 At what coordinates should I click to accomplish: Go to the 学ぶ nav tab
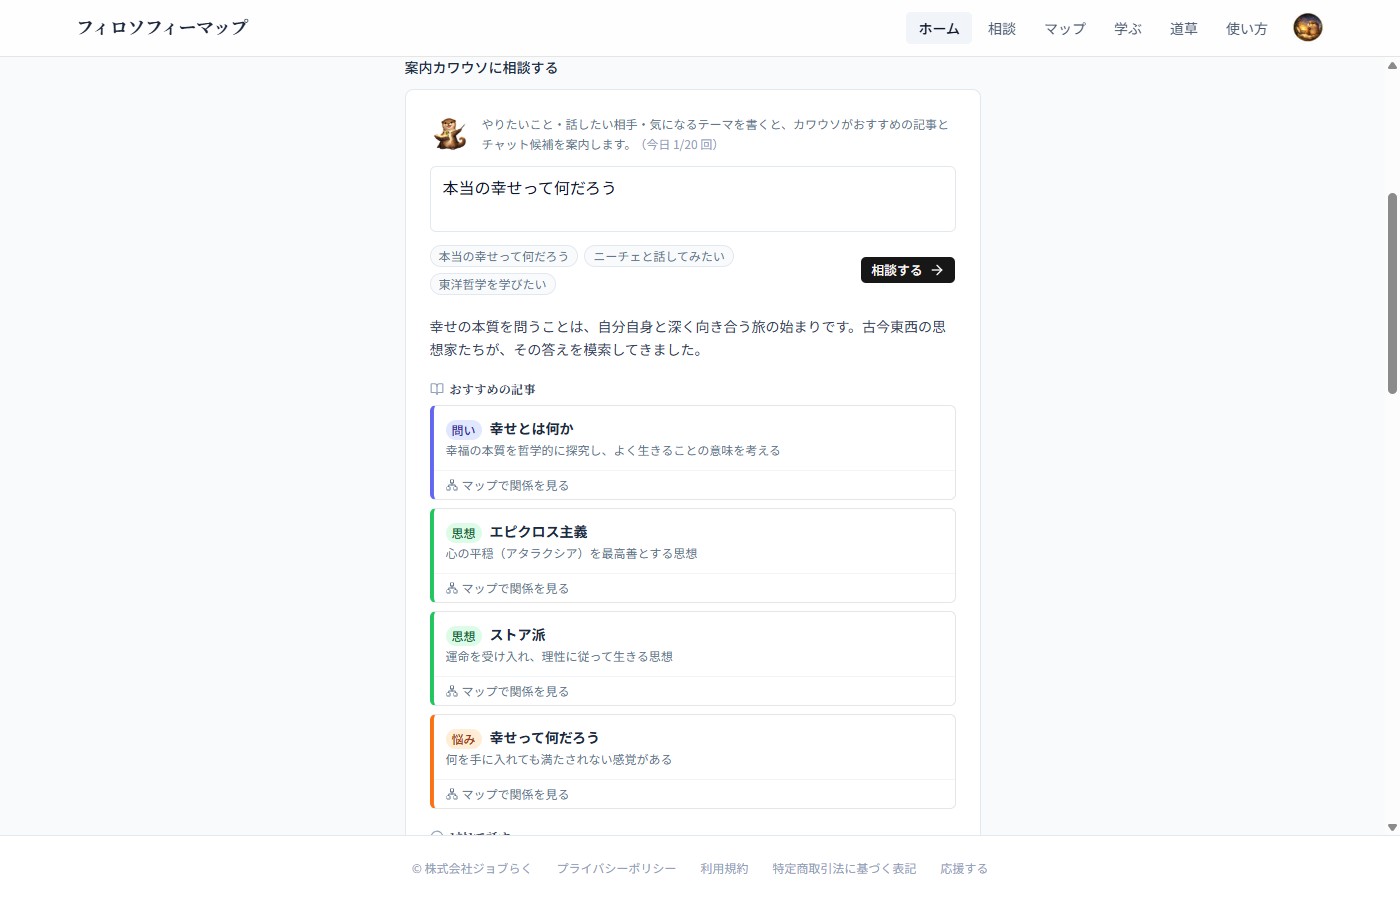click(1128, 29)
